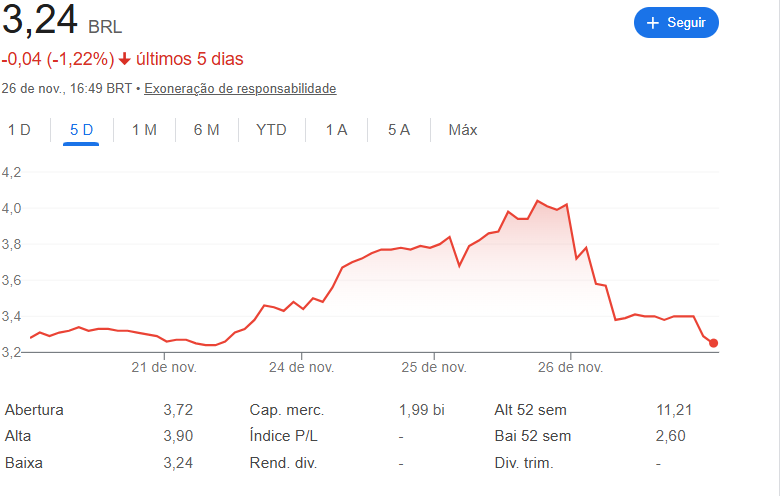Image resolution: width=784 pixels, height=496 pixels.
Task: Click the Alt 52 sem value 11,21
Action: pos(673,410)
